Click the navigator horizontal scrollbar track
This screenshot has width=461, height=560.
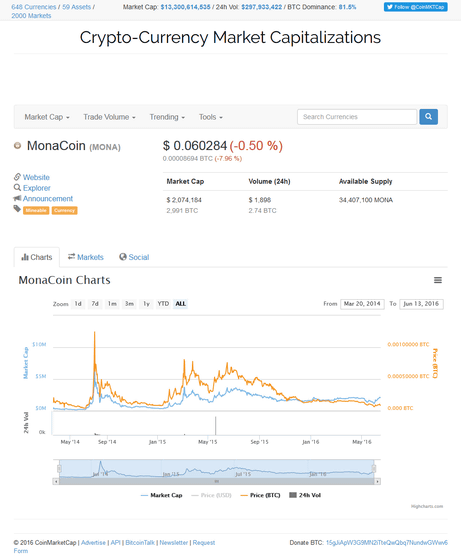pyautogui.click(x=217, y=481)
